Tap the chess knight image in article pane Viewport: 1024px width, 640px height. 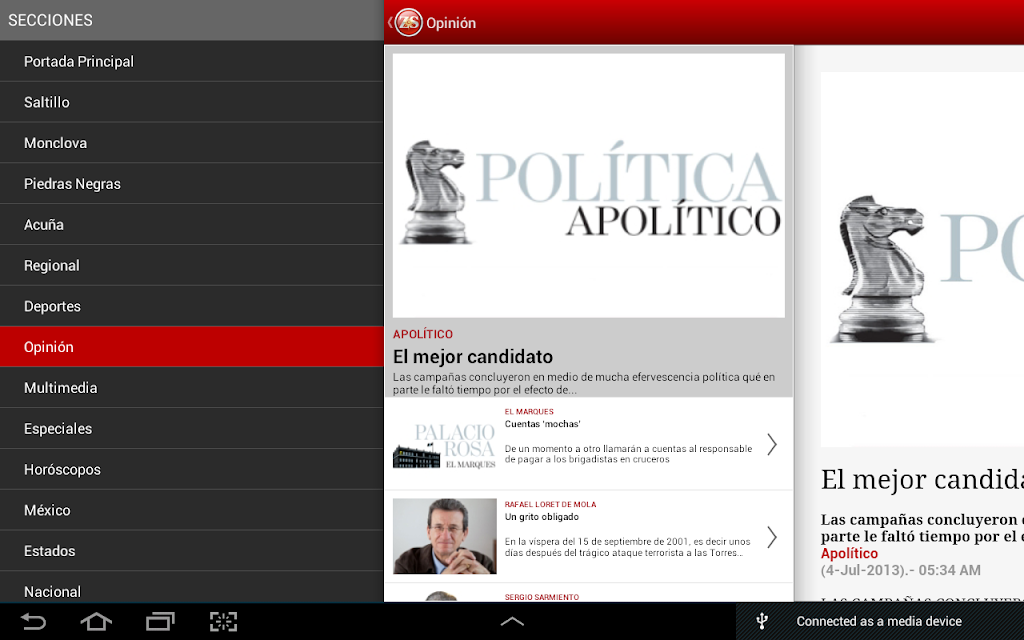(882, 268)
